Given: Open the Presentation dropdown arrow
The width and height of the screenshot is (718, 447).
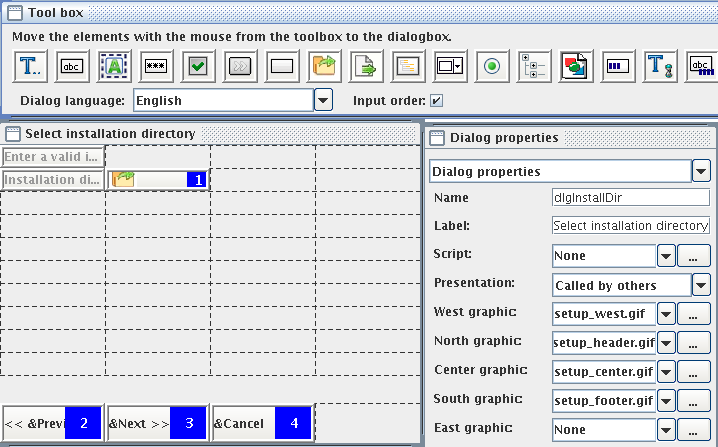Looking at the screenshot, I should (701, 285).
